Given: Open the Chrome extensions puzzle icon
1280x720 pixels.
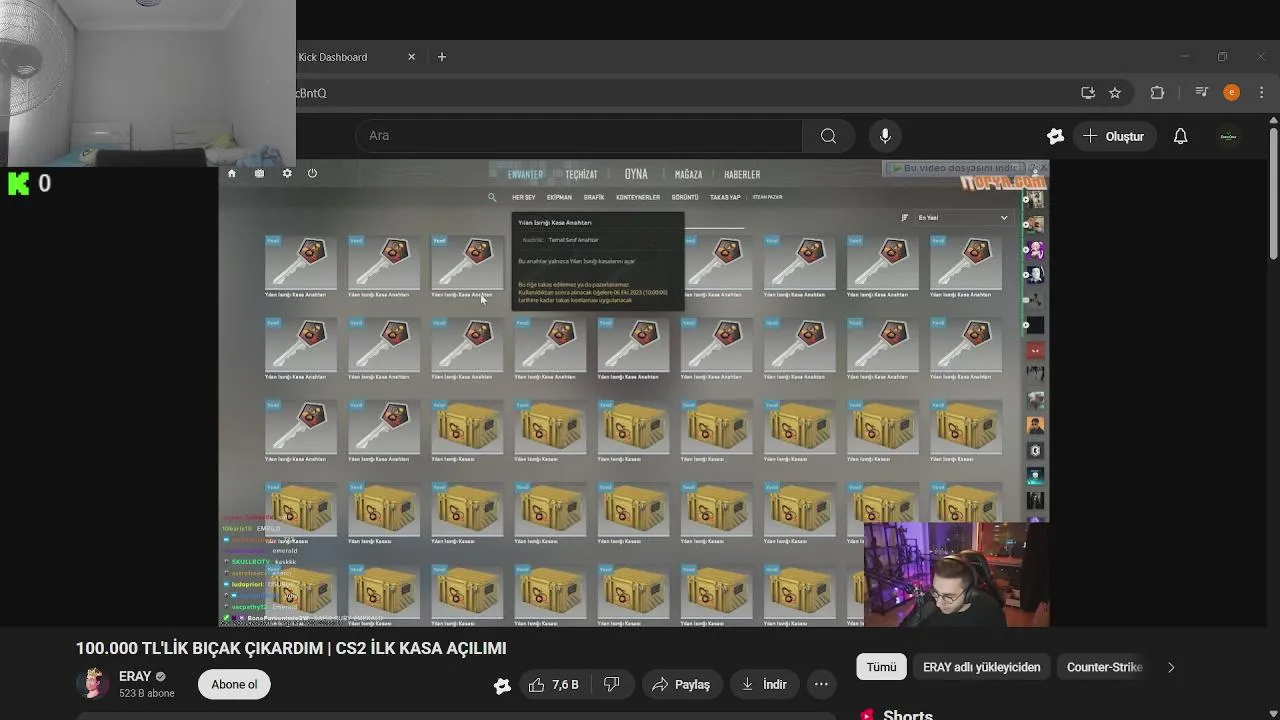Looking at the screenshot, I should pos(1157,93).
